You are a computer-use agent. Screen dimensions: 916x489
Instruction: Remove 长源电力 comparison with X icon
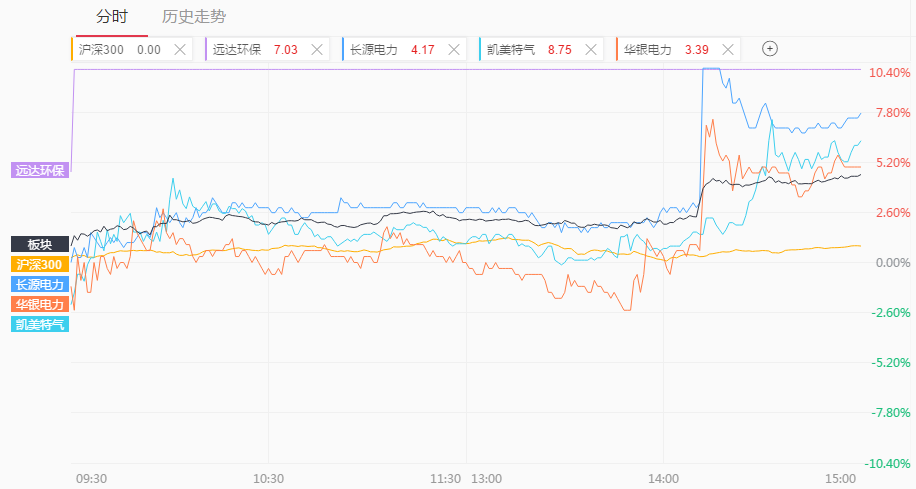coord(454,49)
